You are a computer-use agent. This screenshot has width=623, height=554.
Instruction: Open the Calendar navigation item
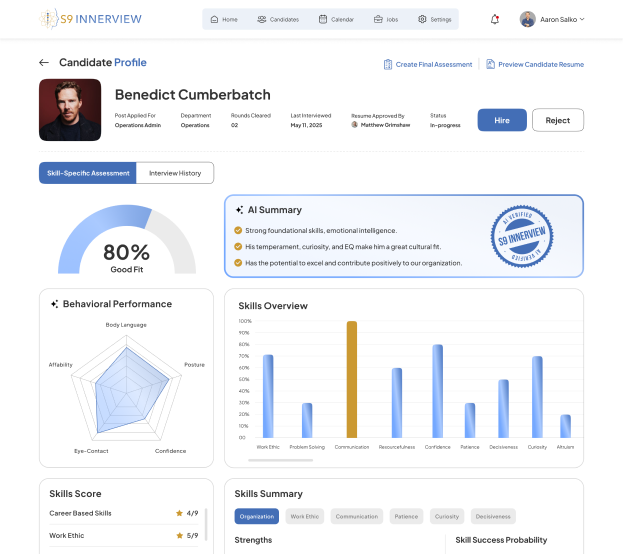tap(336, 19)
